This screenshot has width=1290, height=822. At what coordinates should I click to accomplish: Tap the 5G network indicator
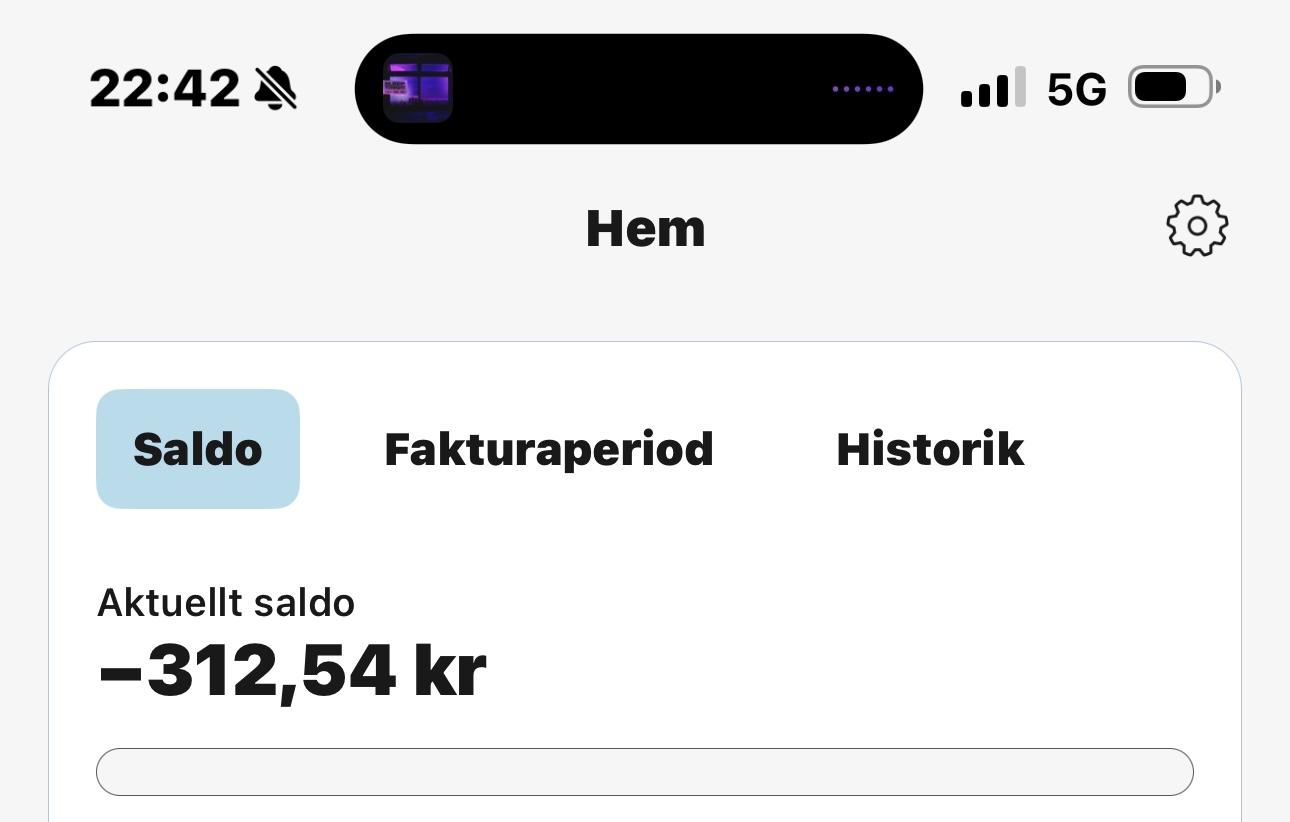[1077, 90]
